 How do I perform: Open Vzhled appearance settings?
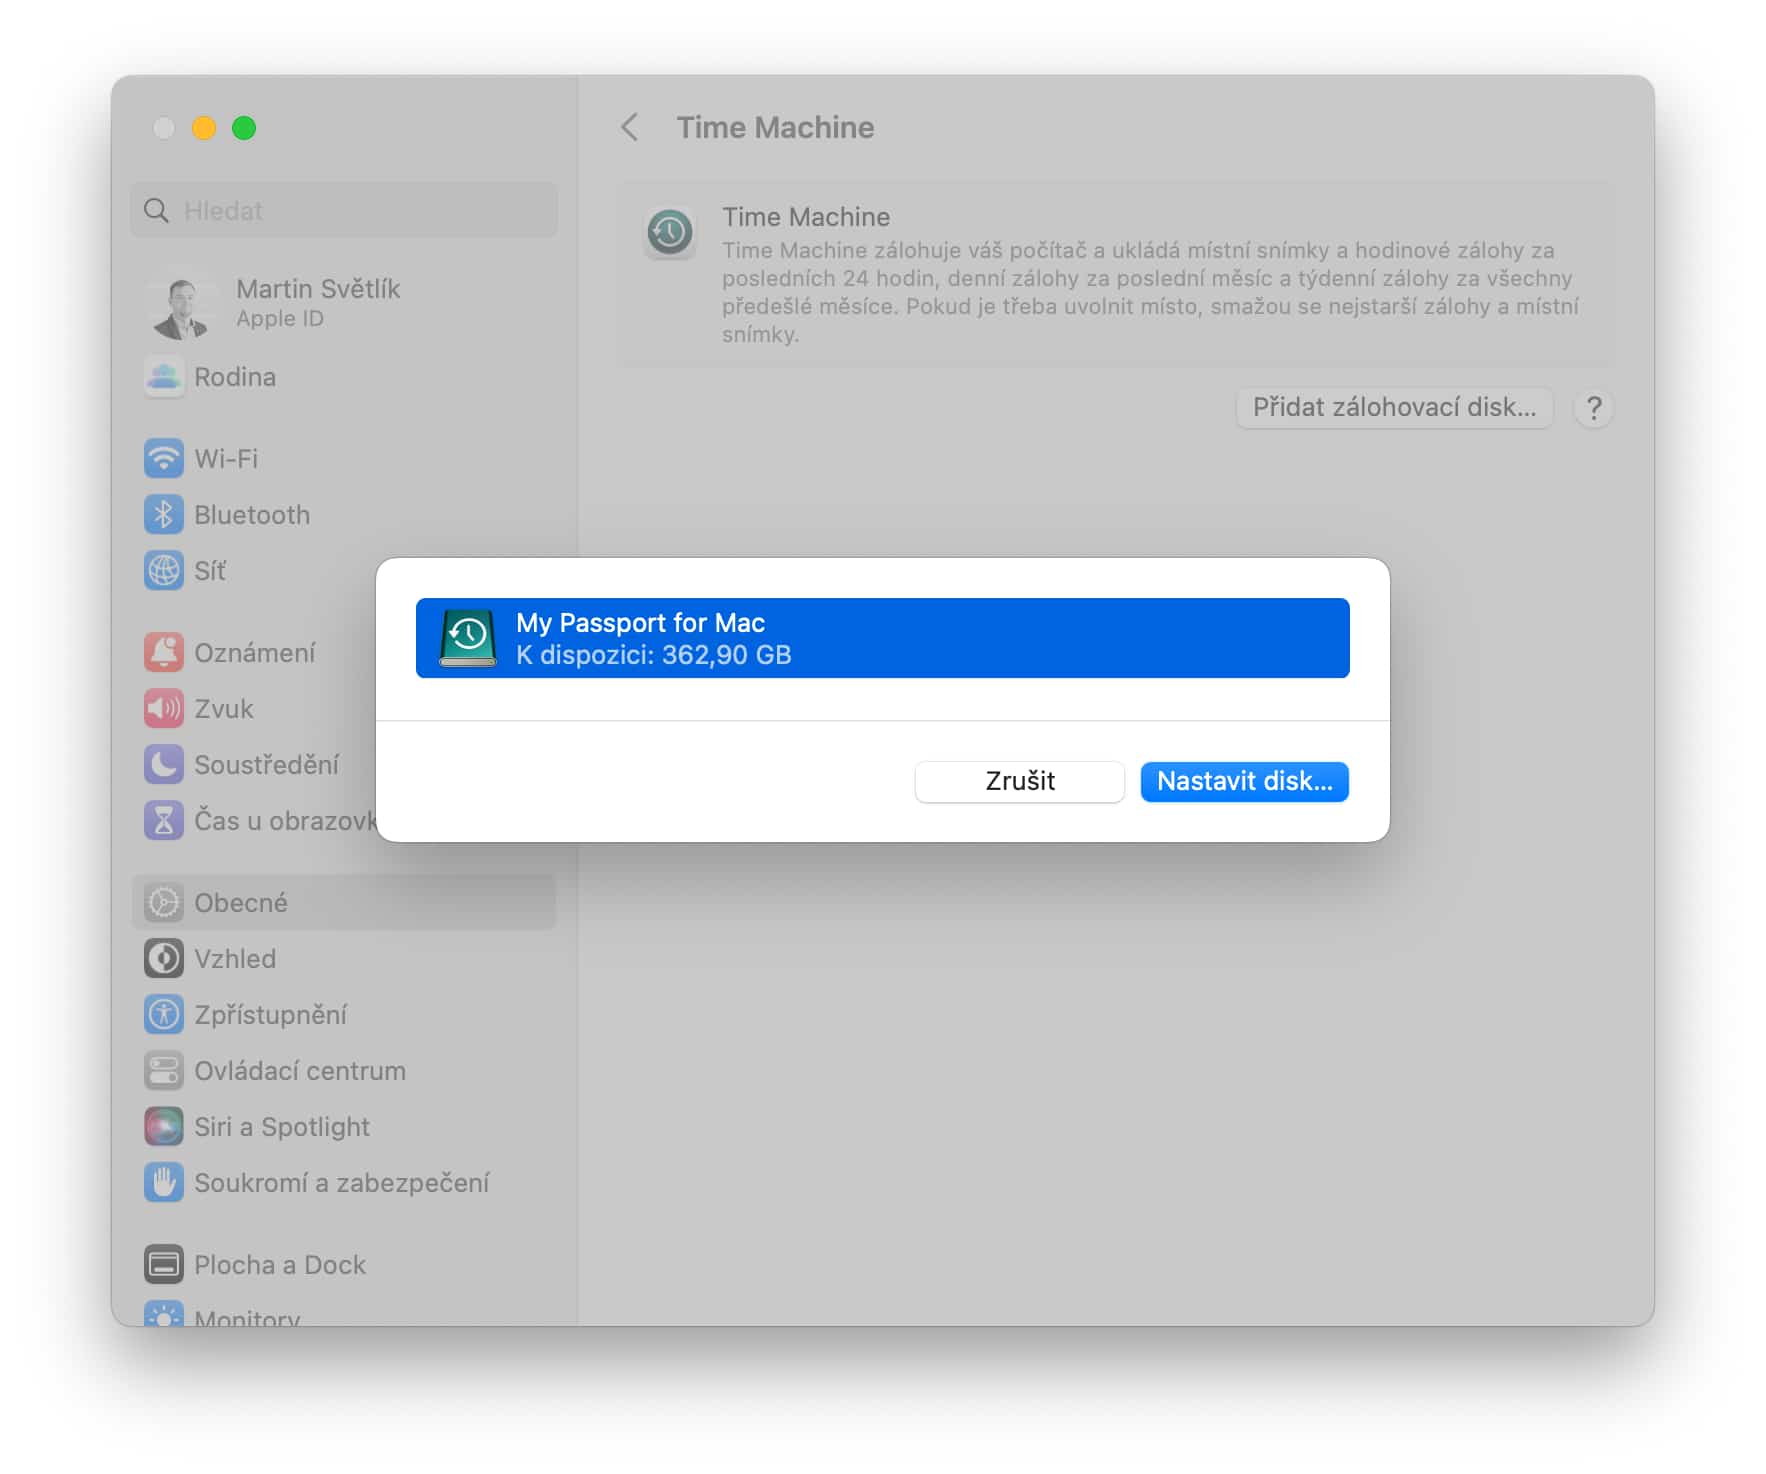[x=344, y=959]
